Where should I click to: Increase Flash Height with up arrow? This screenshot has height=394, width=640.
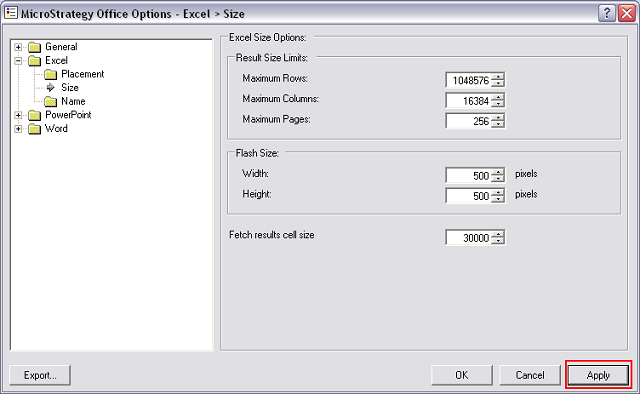[x=498, y=193]
